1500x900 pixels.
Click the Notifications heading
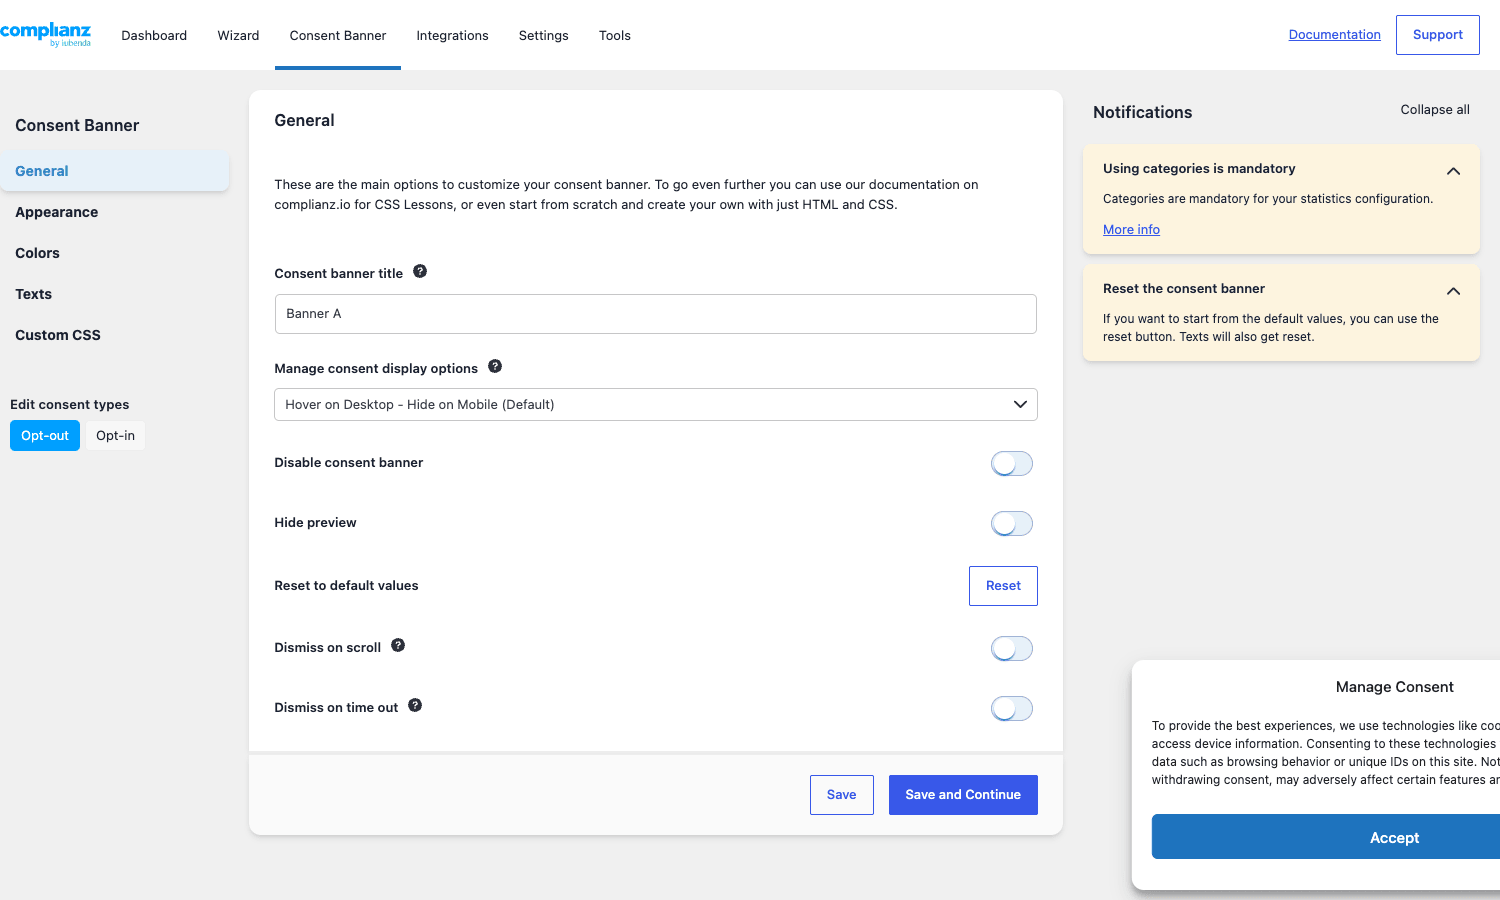pyautogui.click(x=1142, y=112)
